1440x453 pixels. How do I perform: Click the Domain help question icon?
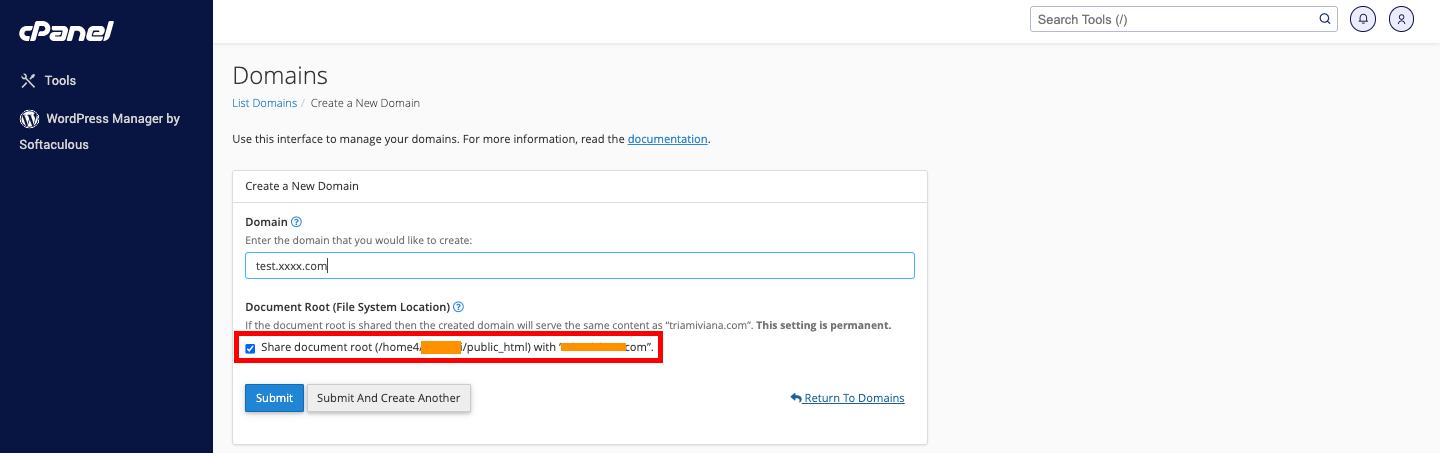296,222
